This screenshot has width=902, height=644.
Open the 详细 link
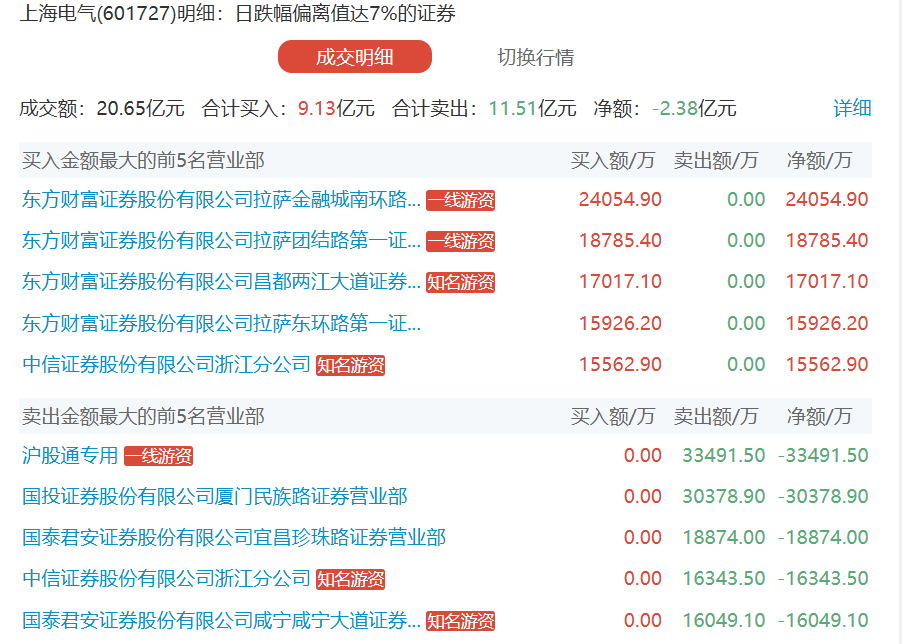852,108
